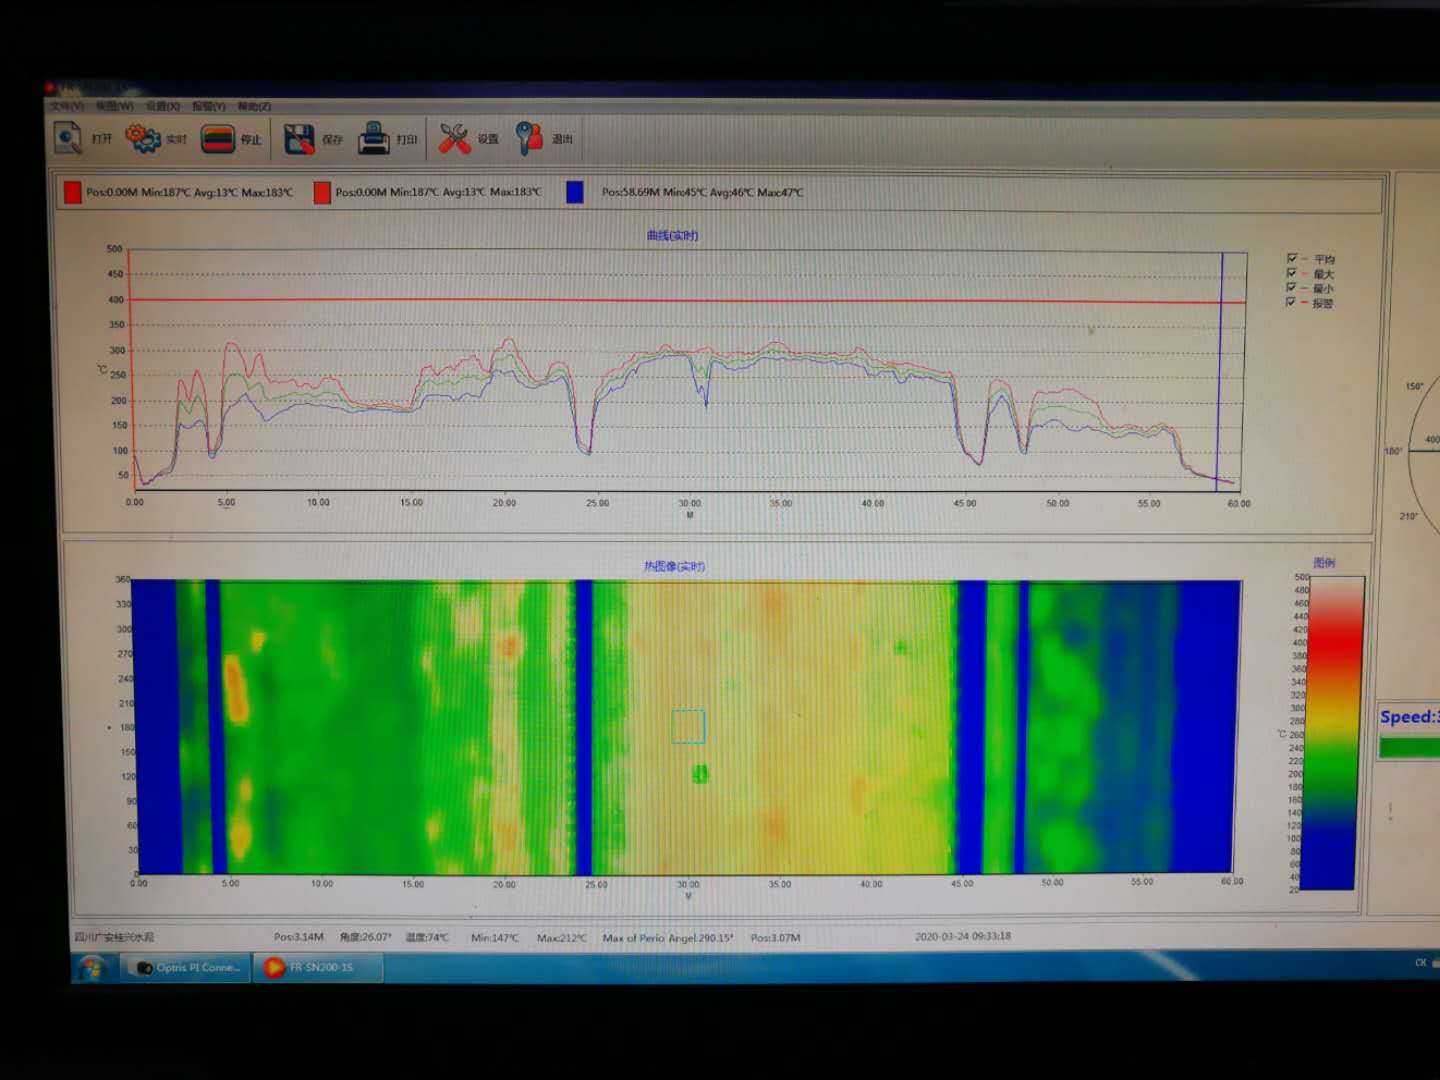This screenshot has width=1440, height=1080.
Task: Toggle the 最小 minimum curve checkbox
Action: tap(1292, 287)
